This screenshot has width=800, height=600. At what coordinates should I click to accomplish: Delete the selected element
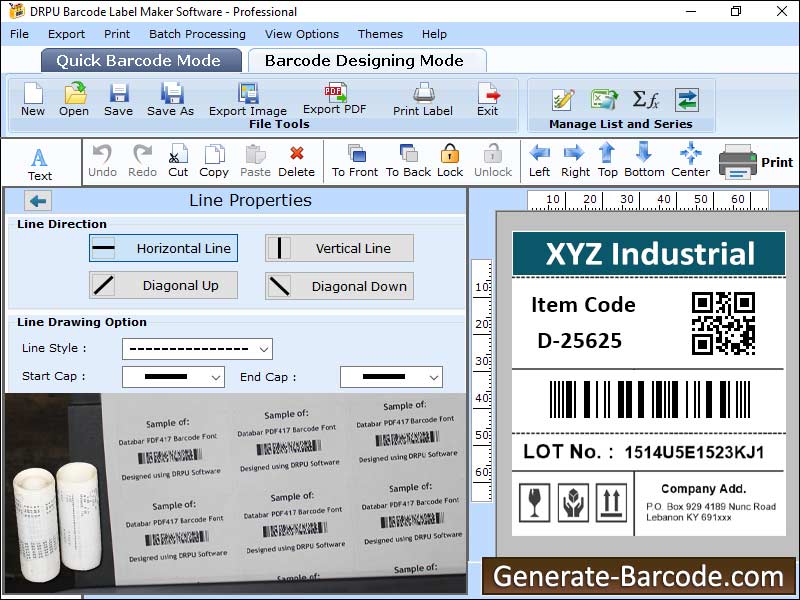point(296,160)
